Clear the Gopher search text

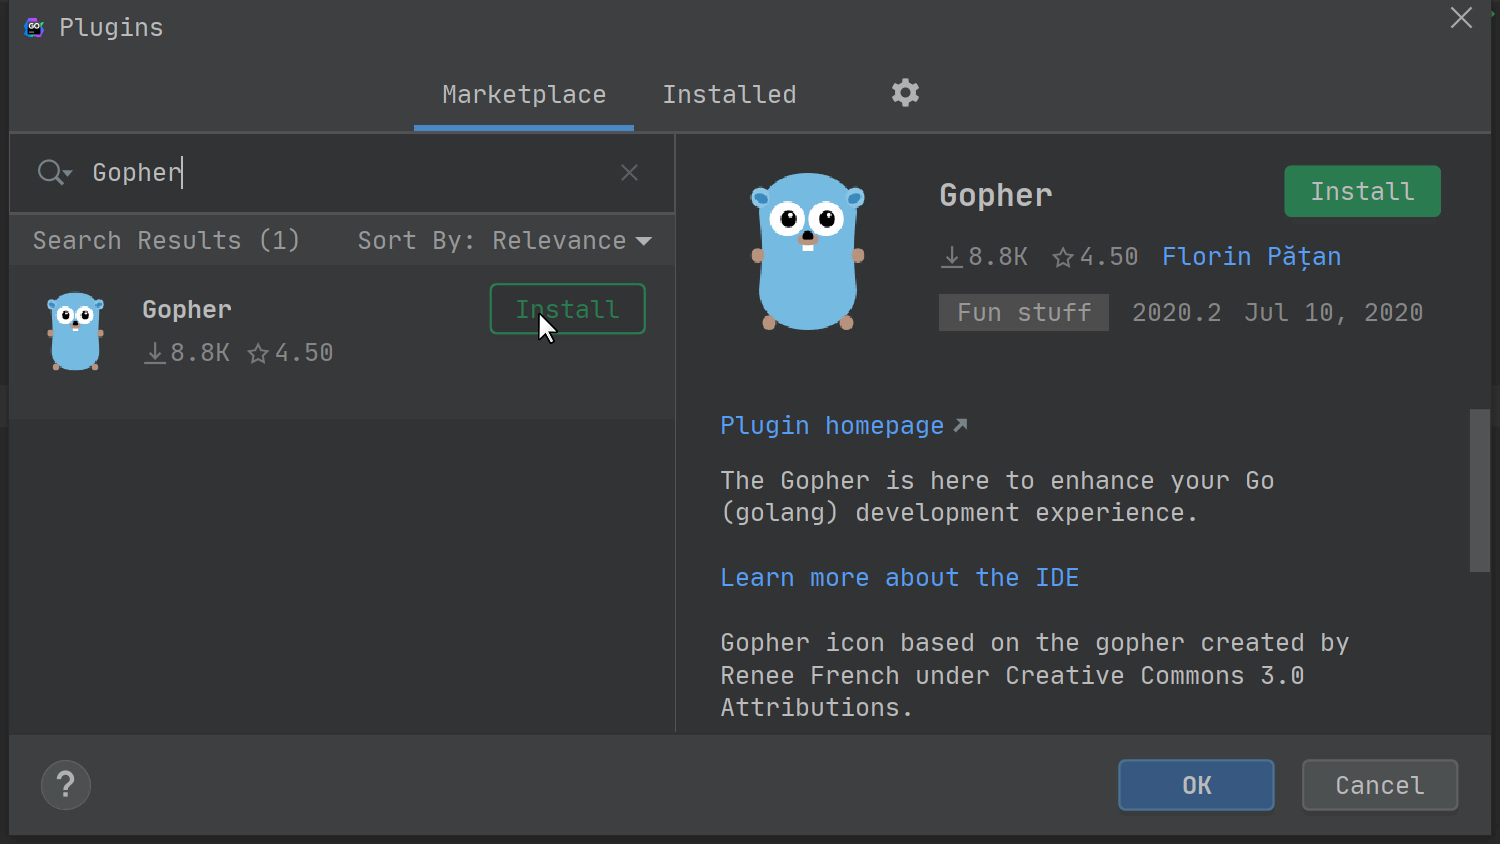[629, 173]
